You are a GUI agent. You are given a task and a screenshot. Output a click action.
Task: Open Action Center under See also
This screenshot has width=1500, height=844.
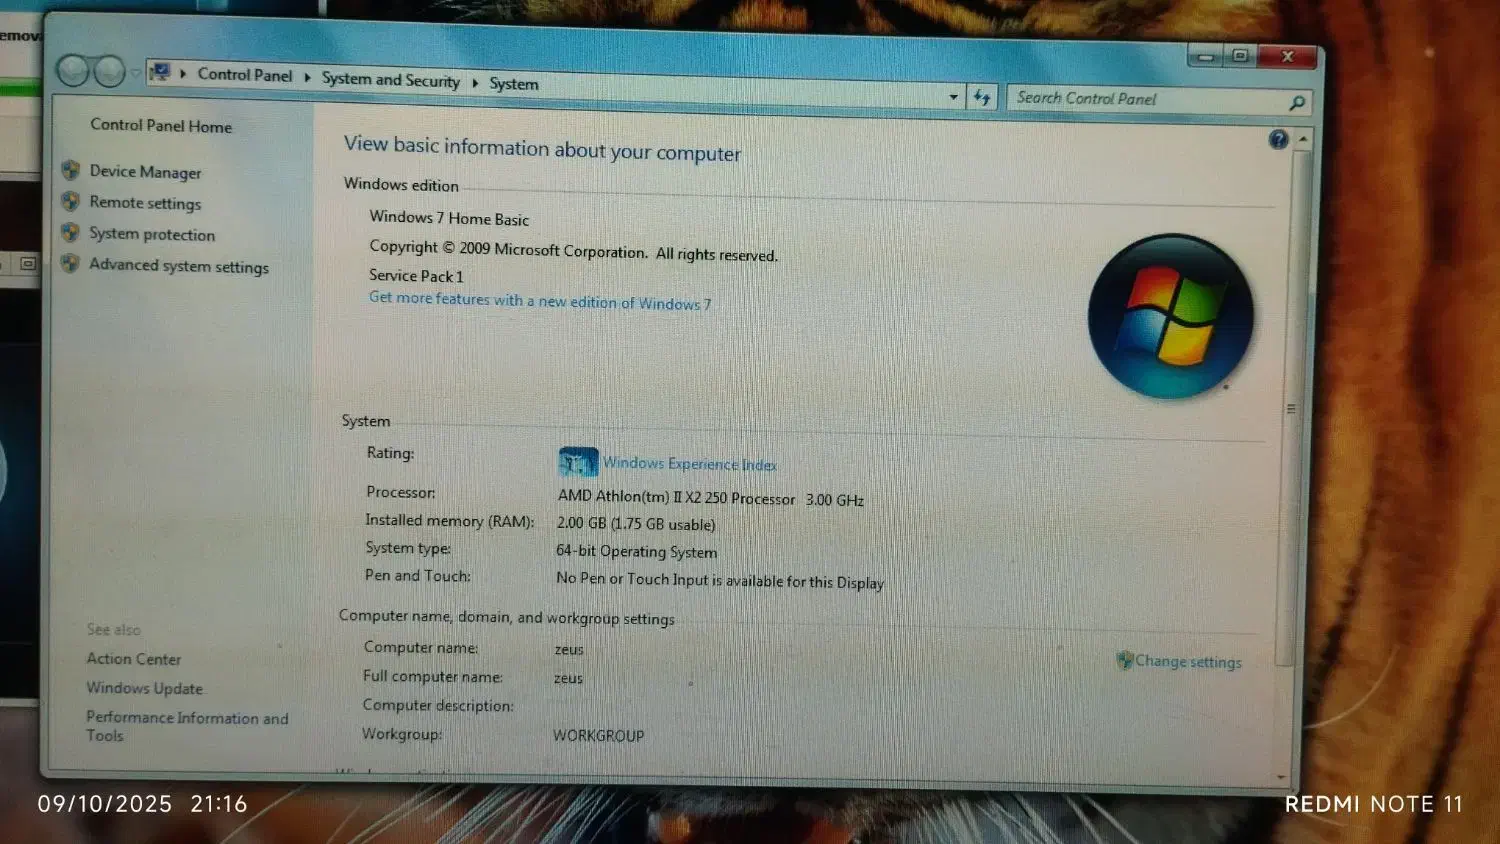click(x=134, y=659)
